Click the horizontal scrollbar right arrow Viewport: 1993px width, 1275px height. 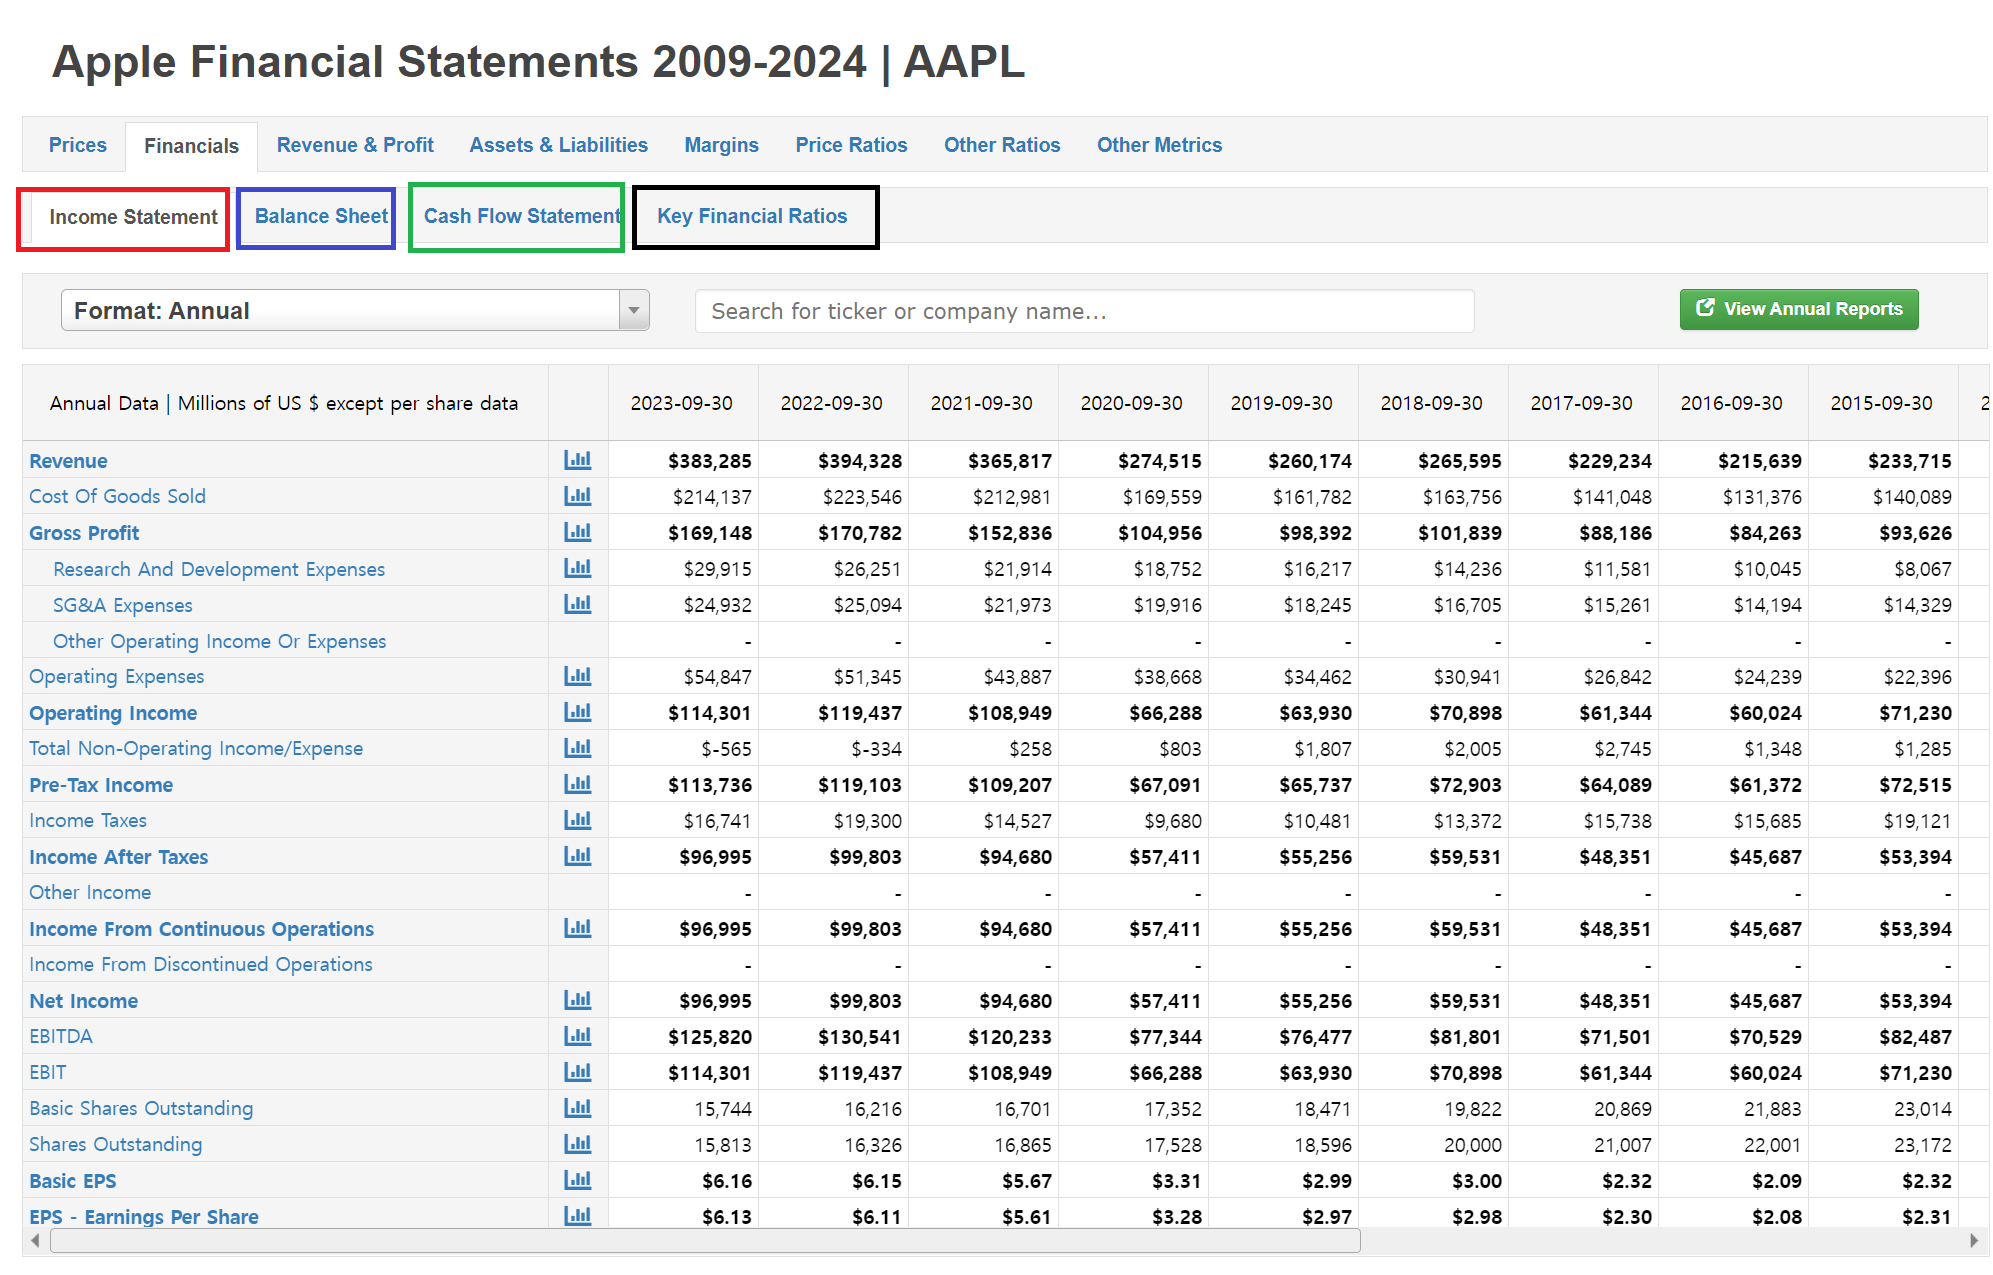(1973, 1241)
